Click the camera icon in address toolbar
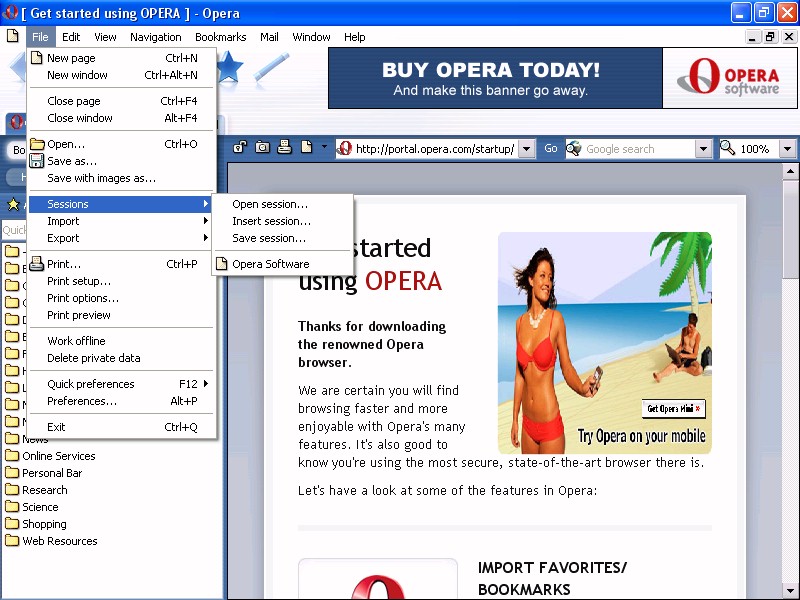The image size is (800, 600). pyautogui.click(x=262, y=148)
